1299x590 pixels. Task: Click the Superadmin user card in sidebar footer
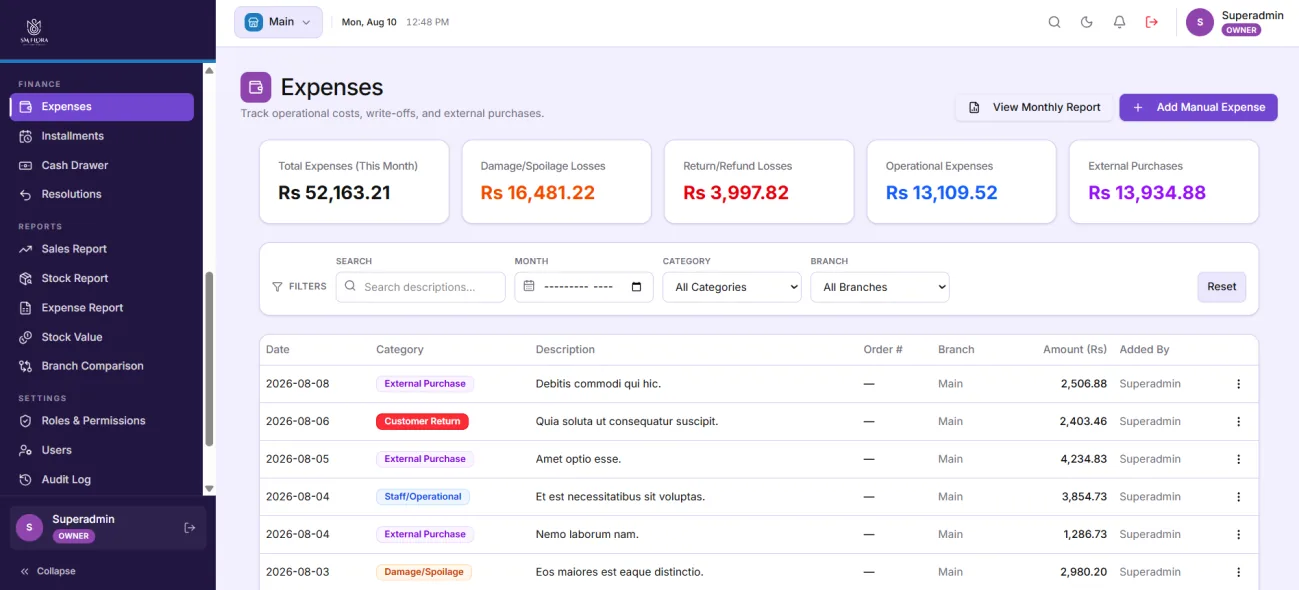(x=108, y=527)
